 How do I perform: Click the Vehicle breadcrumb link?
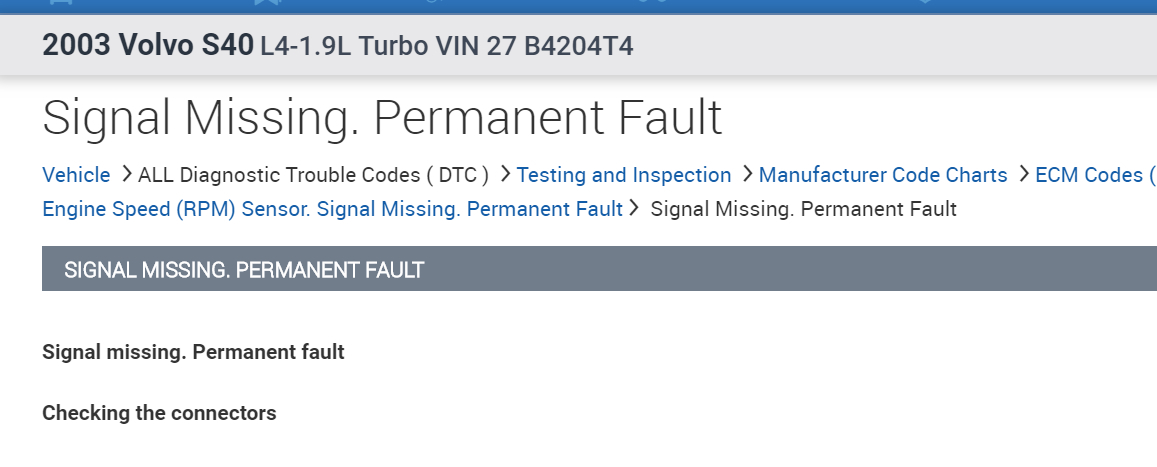click(x=76, y=175)
